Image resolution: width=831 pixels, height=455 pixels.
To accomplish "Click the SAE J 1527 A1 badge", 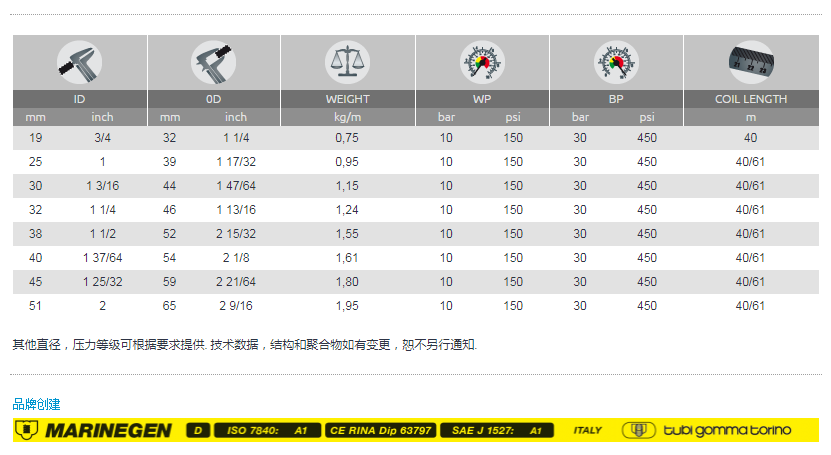I will click(494, 430).
